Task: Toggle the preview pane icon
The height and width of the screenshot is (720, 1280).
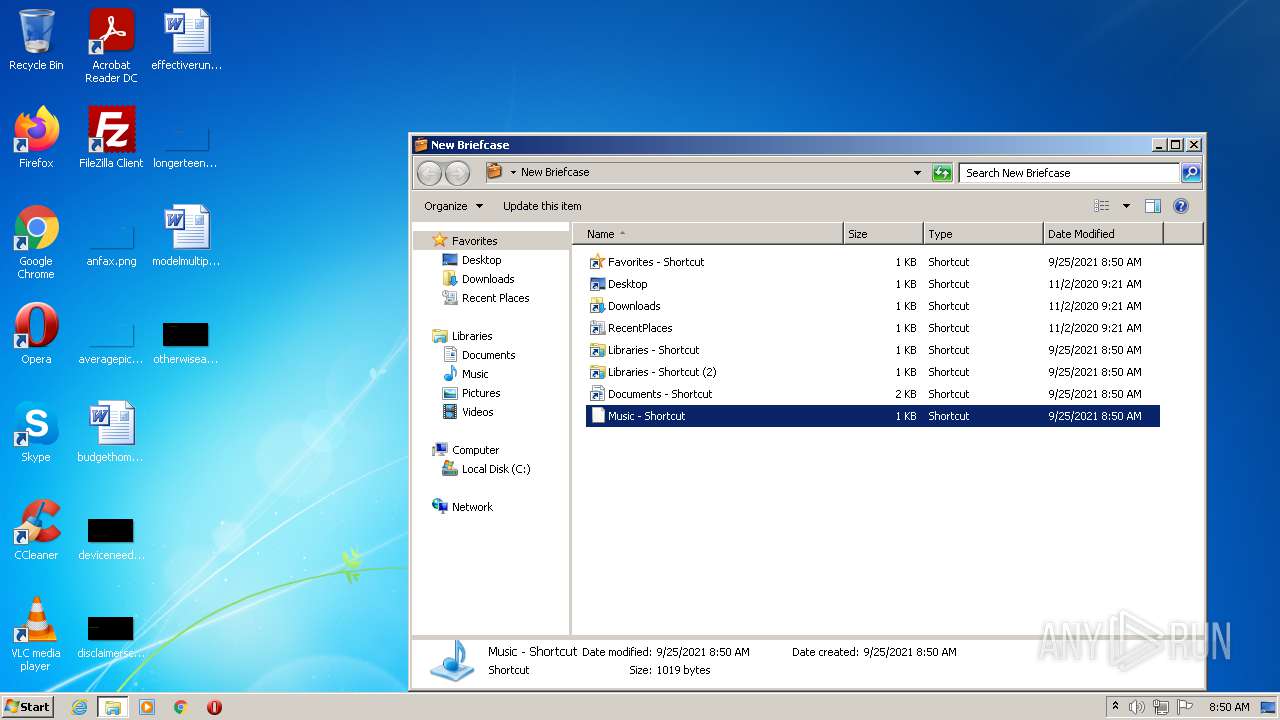Action: coord(1152,206)
